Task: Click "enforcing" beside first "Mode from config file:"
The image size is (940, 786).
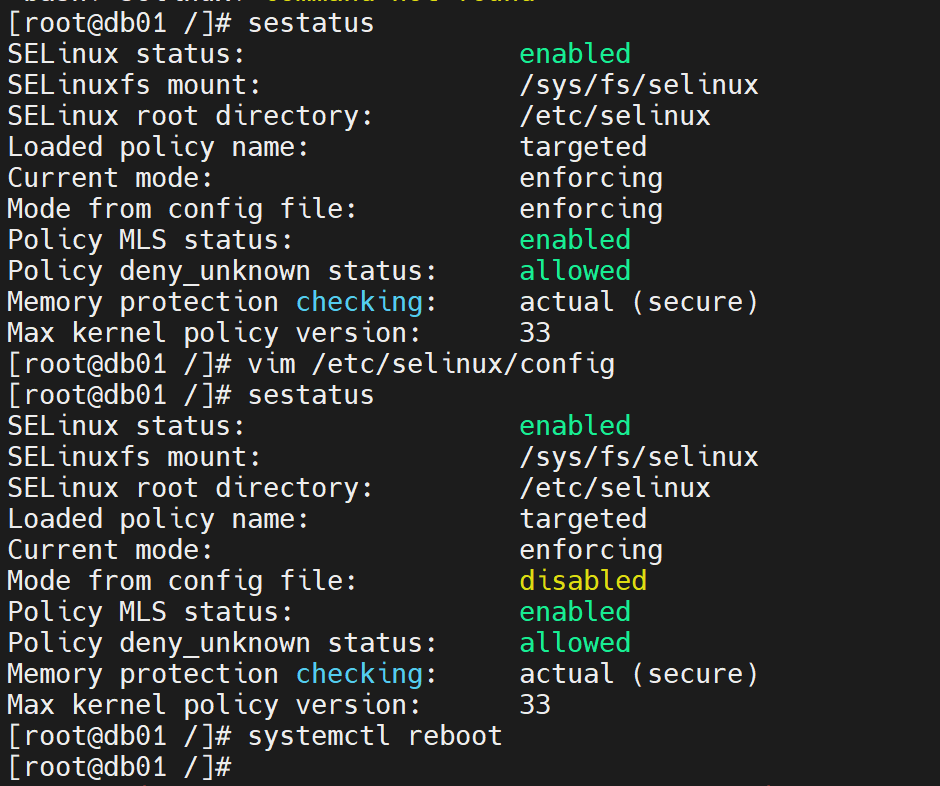Action: tap(590, 209)
